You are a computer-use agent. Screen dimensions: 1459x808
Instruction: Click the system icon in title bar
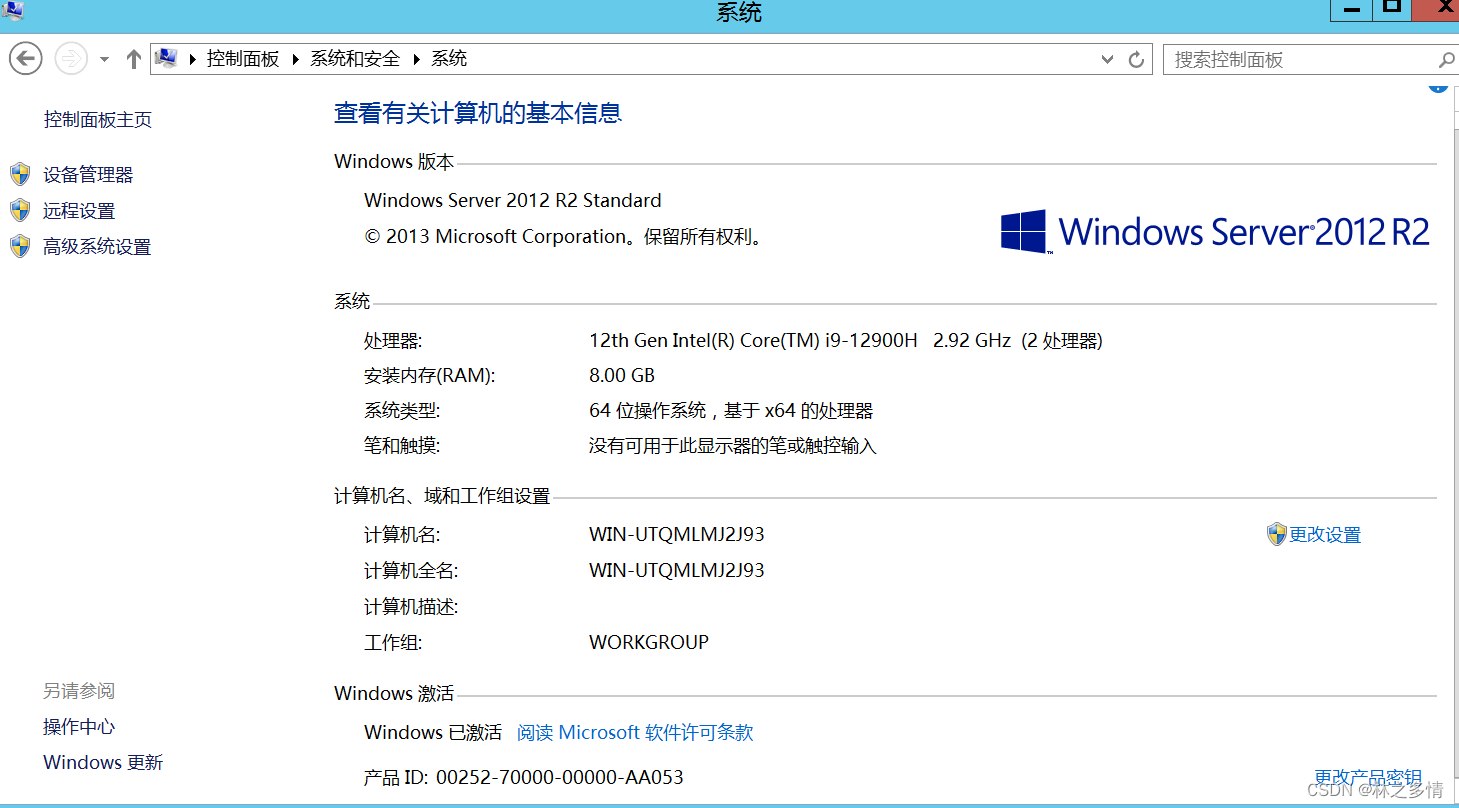tap(13, 11)
